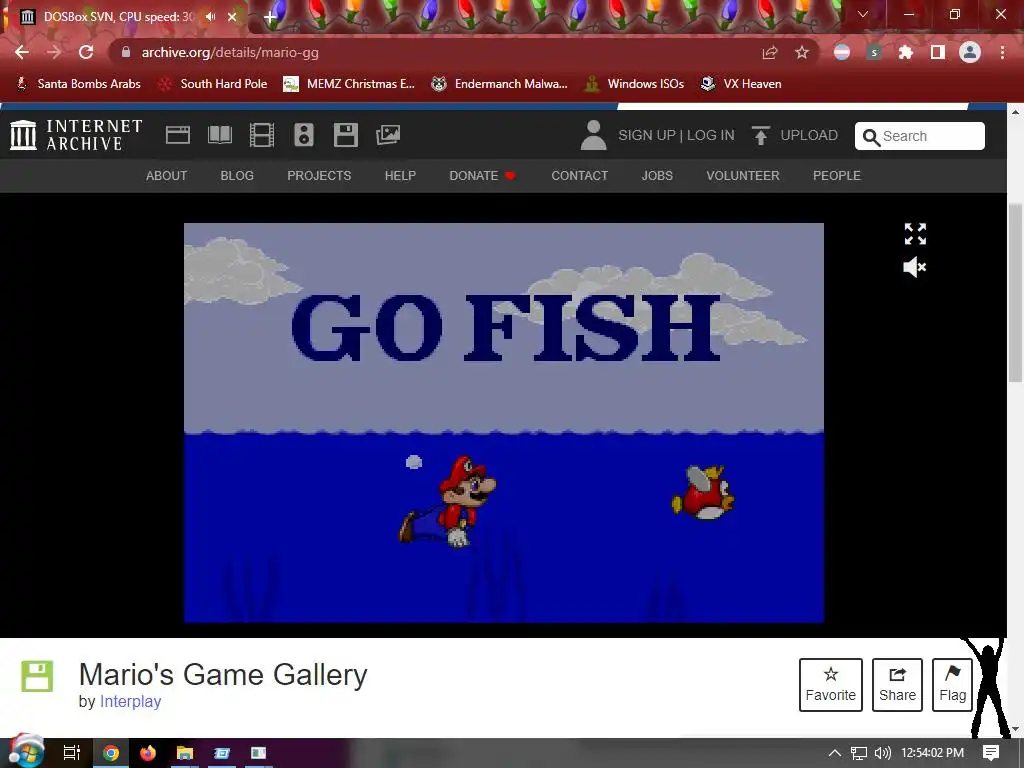Open the VX Heaven bookmark
Viewport: 1024px width, 768px height.
[x=741, y=84]
